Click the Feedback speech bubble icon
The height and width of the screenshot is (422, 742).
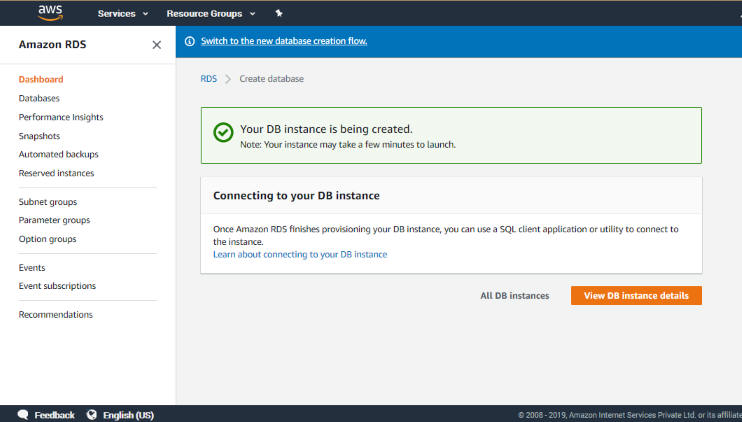point(22,415)
